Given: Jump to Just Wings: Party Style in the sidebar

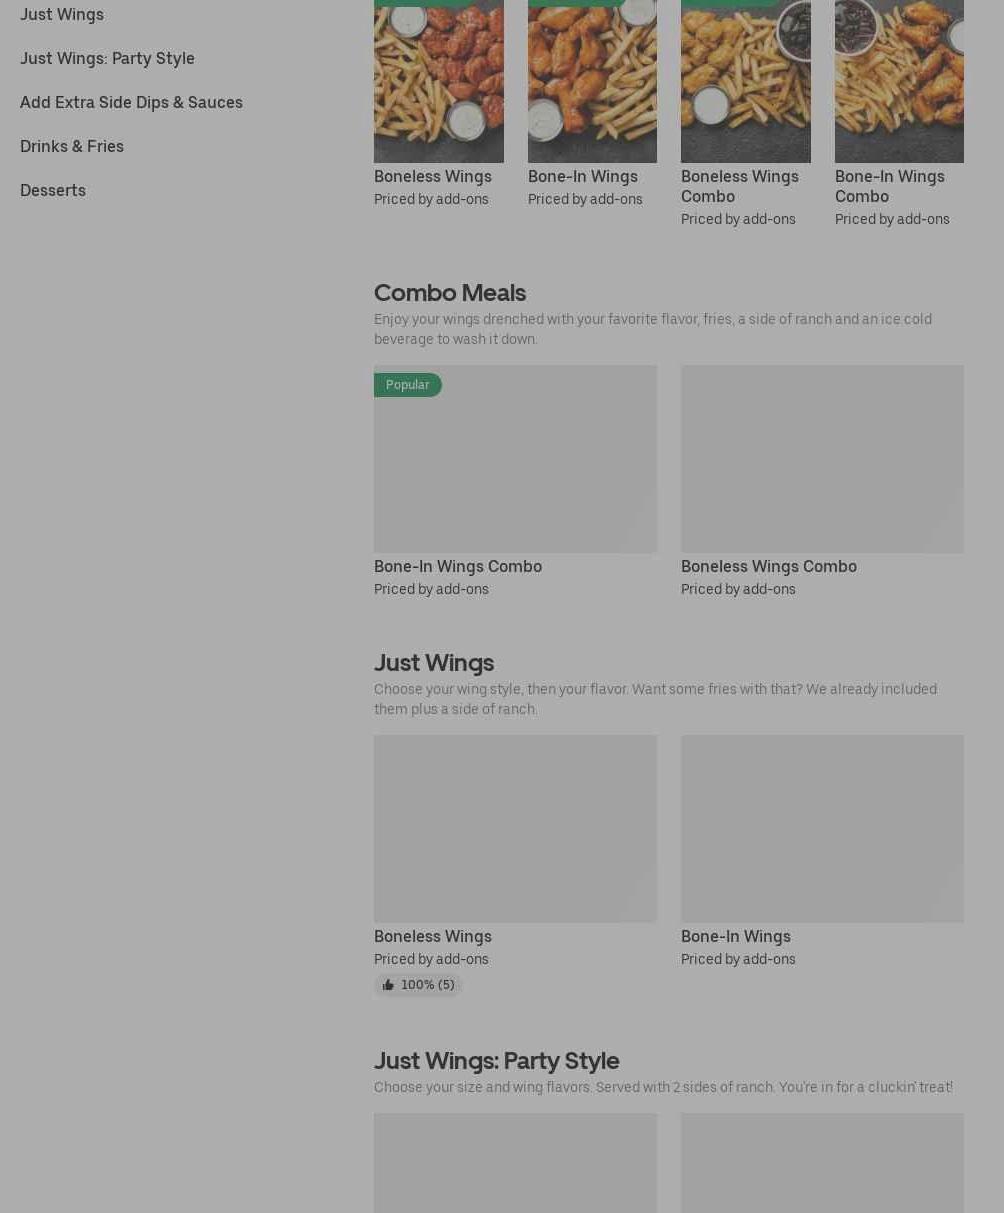Looking at the screenshot, I should point(107,58).
